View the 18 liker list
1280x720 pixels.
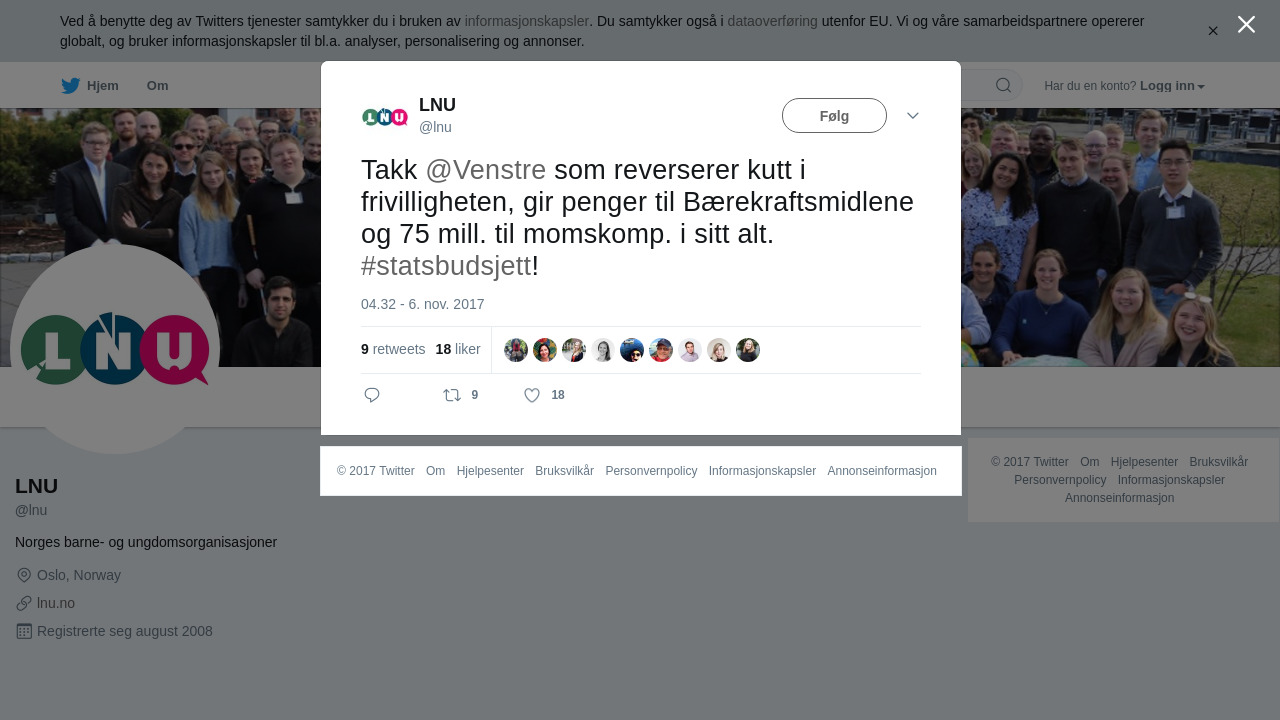tap(458, 349)
